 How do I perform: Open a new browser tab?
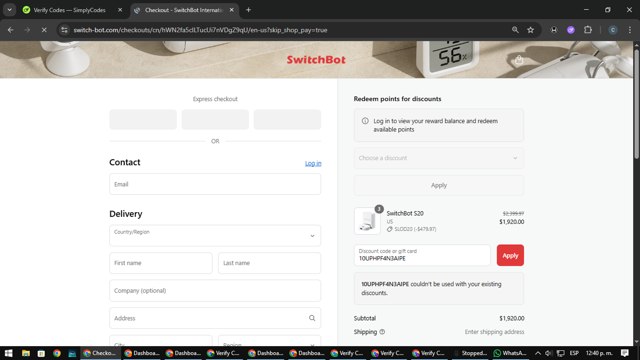(x=248, y=10)
